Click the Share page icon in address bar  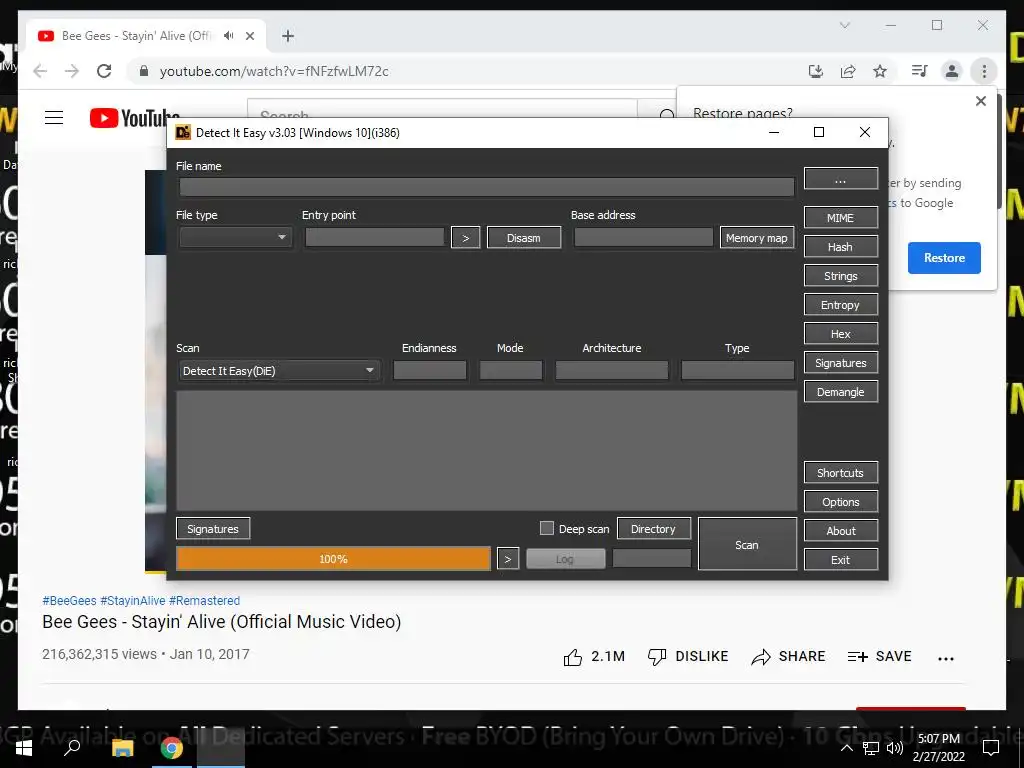tap(848, 71)
